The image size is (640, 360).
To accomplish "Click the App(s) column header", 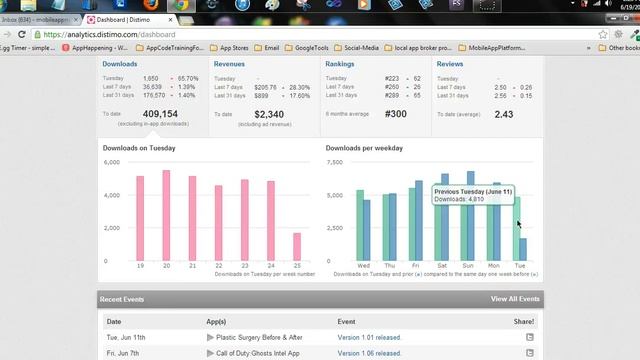I will click(216, 322).
